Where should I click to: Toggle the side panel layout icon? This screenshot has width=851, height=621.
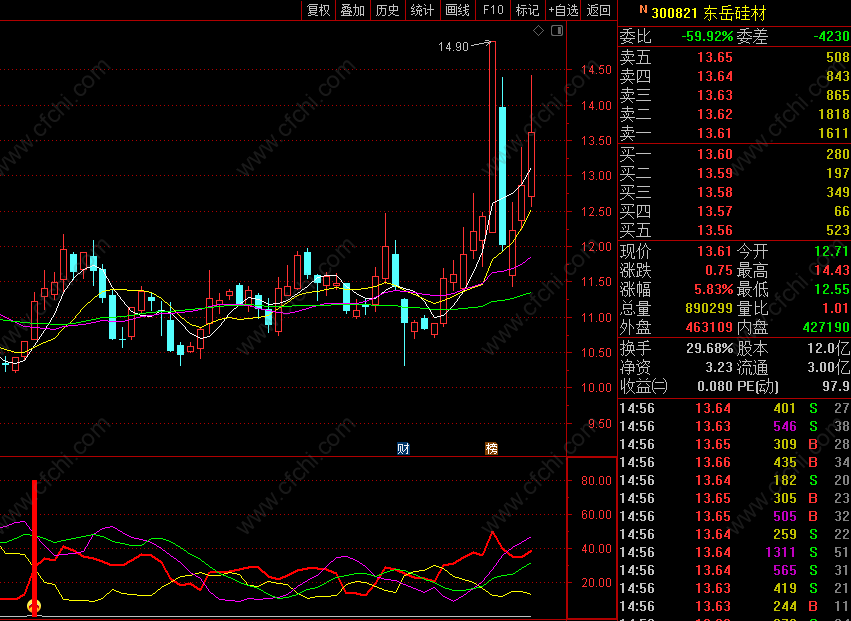557,31
